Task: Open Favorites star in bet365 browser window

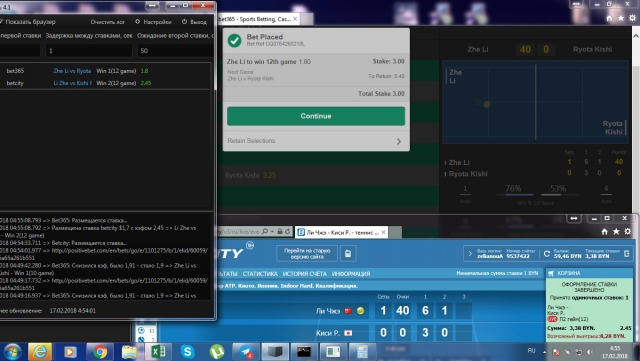Action: [621, 18]
